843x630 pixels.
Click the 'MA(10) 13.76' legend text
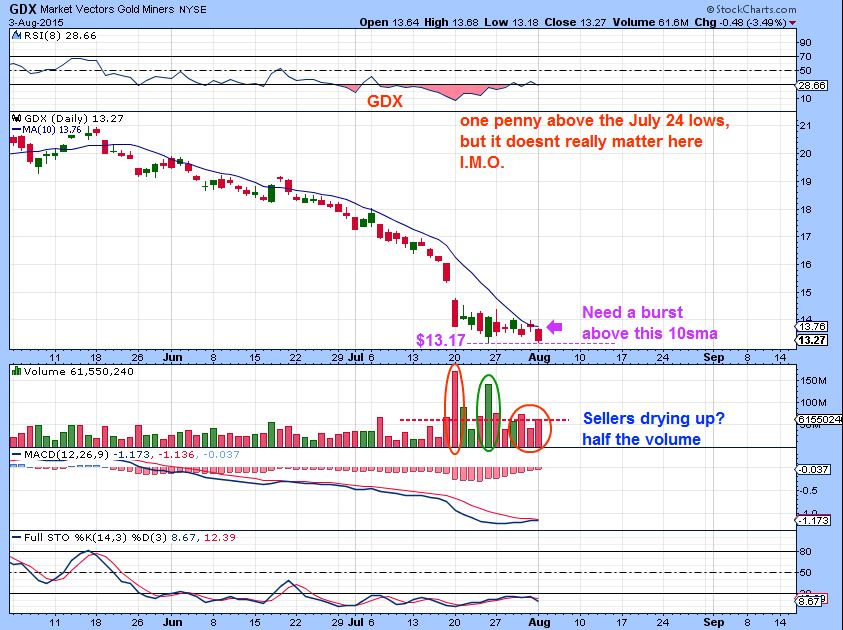click(x=52, y=130)
